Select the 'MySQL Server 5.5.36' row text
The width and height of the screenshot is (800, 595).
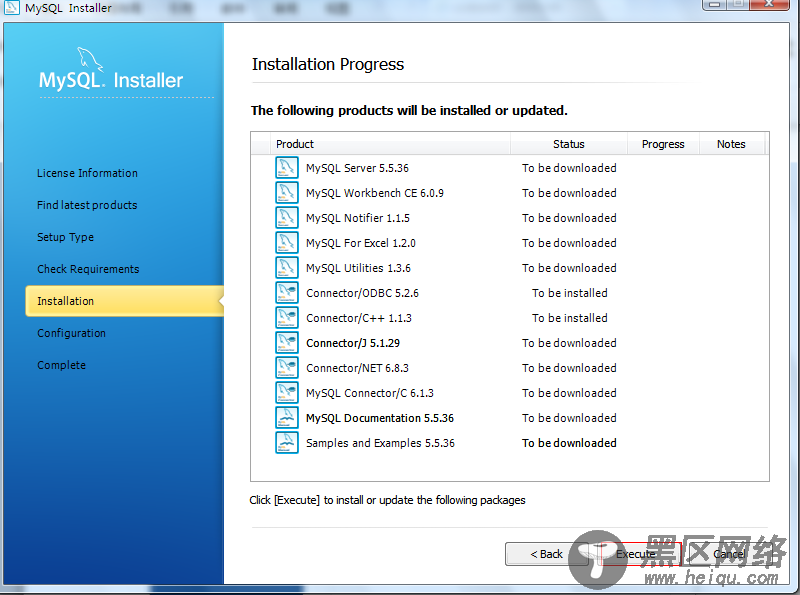click(x=357, y=168)
